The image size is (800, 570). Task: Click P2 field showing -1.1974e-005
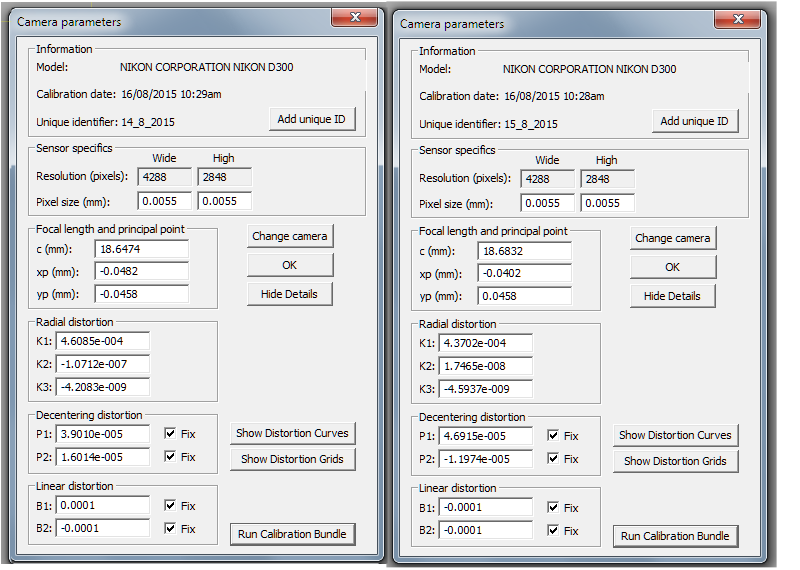point(486,459)
